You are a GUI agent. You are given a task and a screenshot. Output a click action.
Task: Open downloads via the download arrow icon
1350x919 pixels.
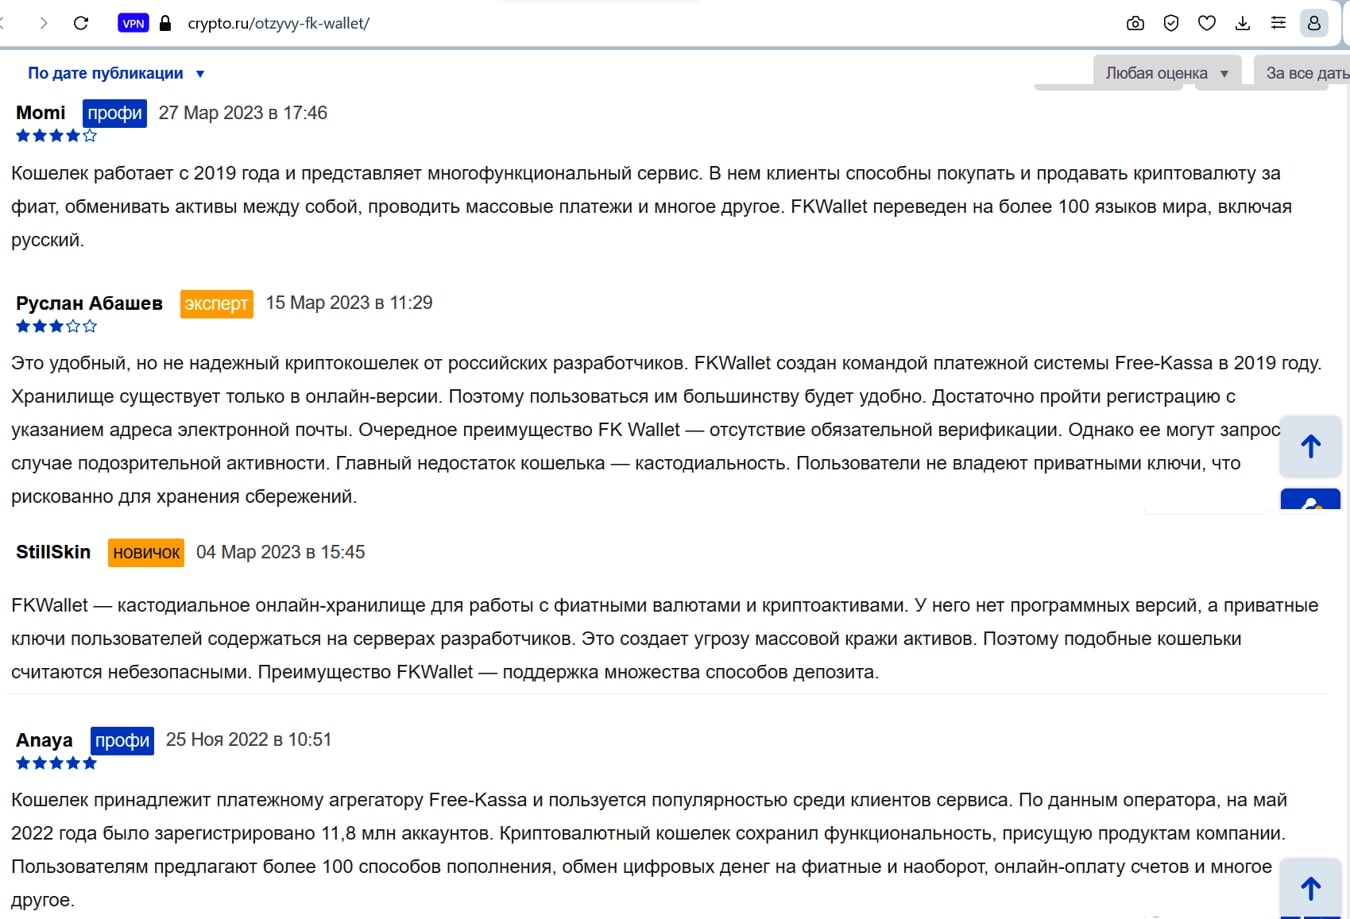[1243, 23]
